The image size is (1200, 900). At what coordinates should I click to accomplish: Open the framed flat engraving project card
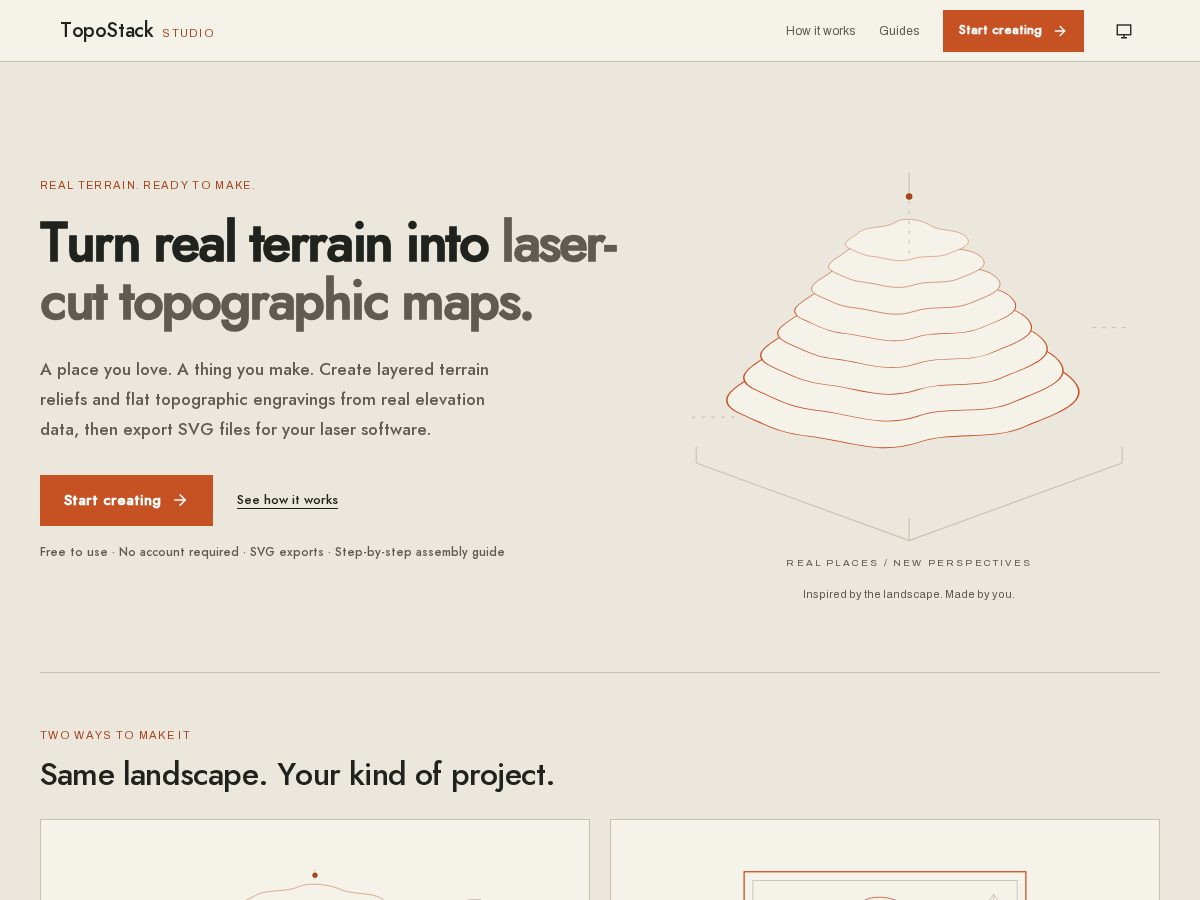click(x=885, y=860)
